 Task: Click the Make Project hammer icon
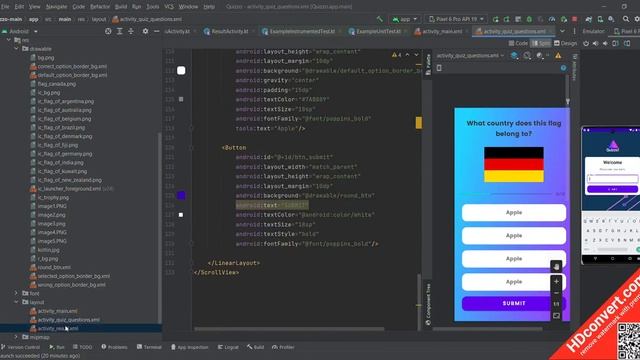point(380,19)
